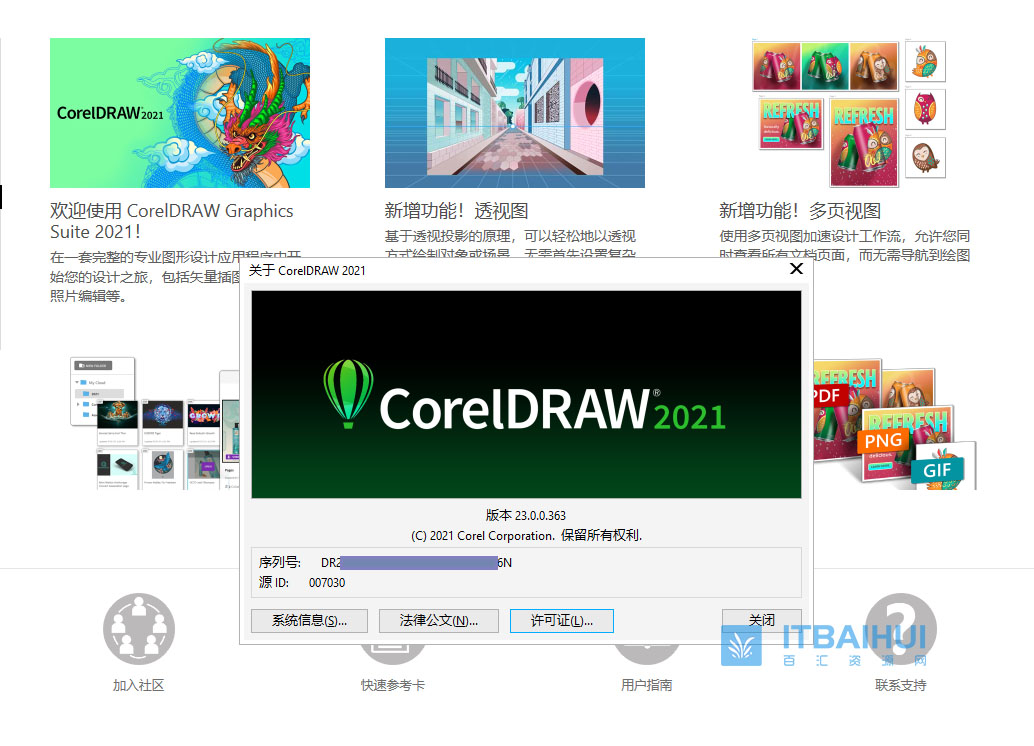Click the 关闭 button in the About dialog

(762, 620)
